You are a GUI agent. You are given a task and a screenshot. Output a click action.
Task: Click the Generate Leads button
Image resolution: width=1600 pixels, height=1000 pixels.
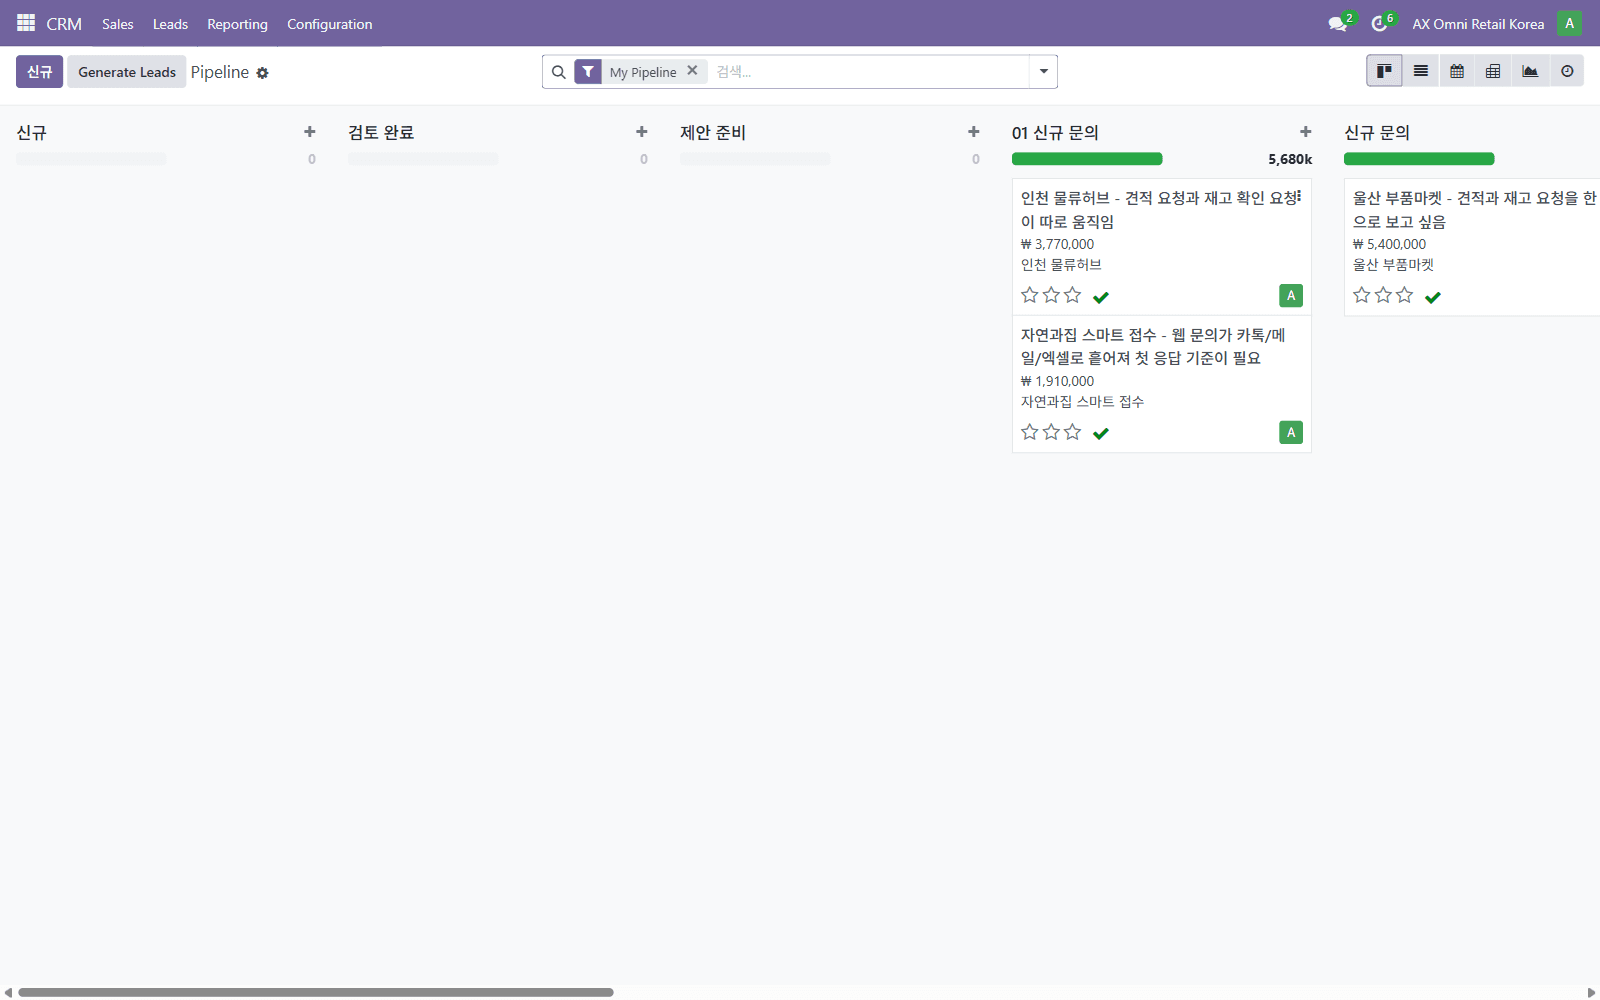pyautogui.click(x=126, y=71)
